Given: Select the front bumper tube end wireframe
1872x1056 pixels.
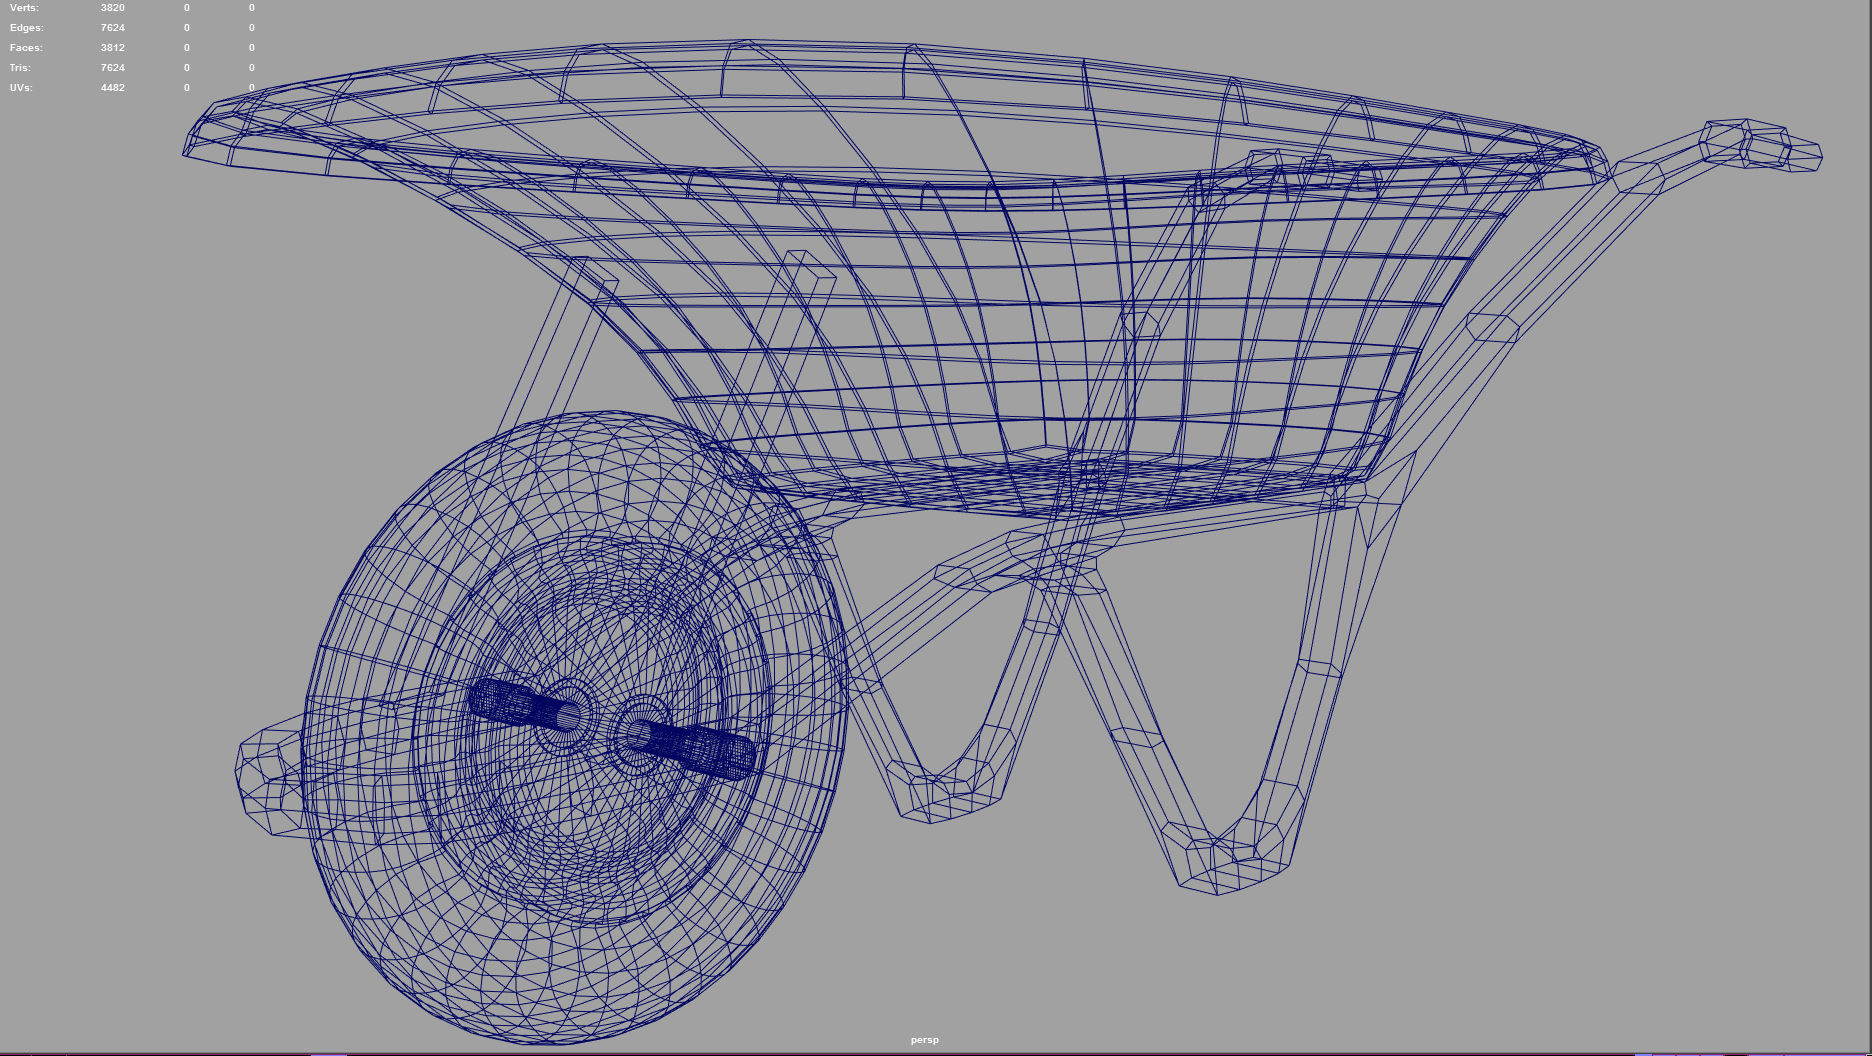Looking at the screenshot, I should (268, 782).
